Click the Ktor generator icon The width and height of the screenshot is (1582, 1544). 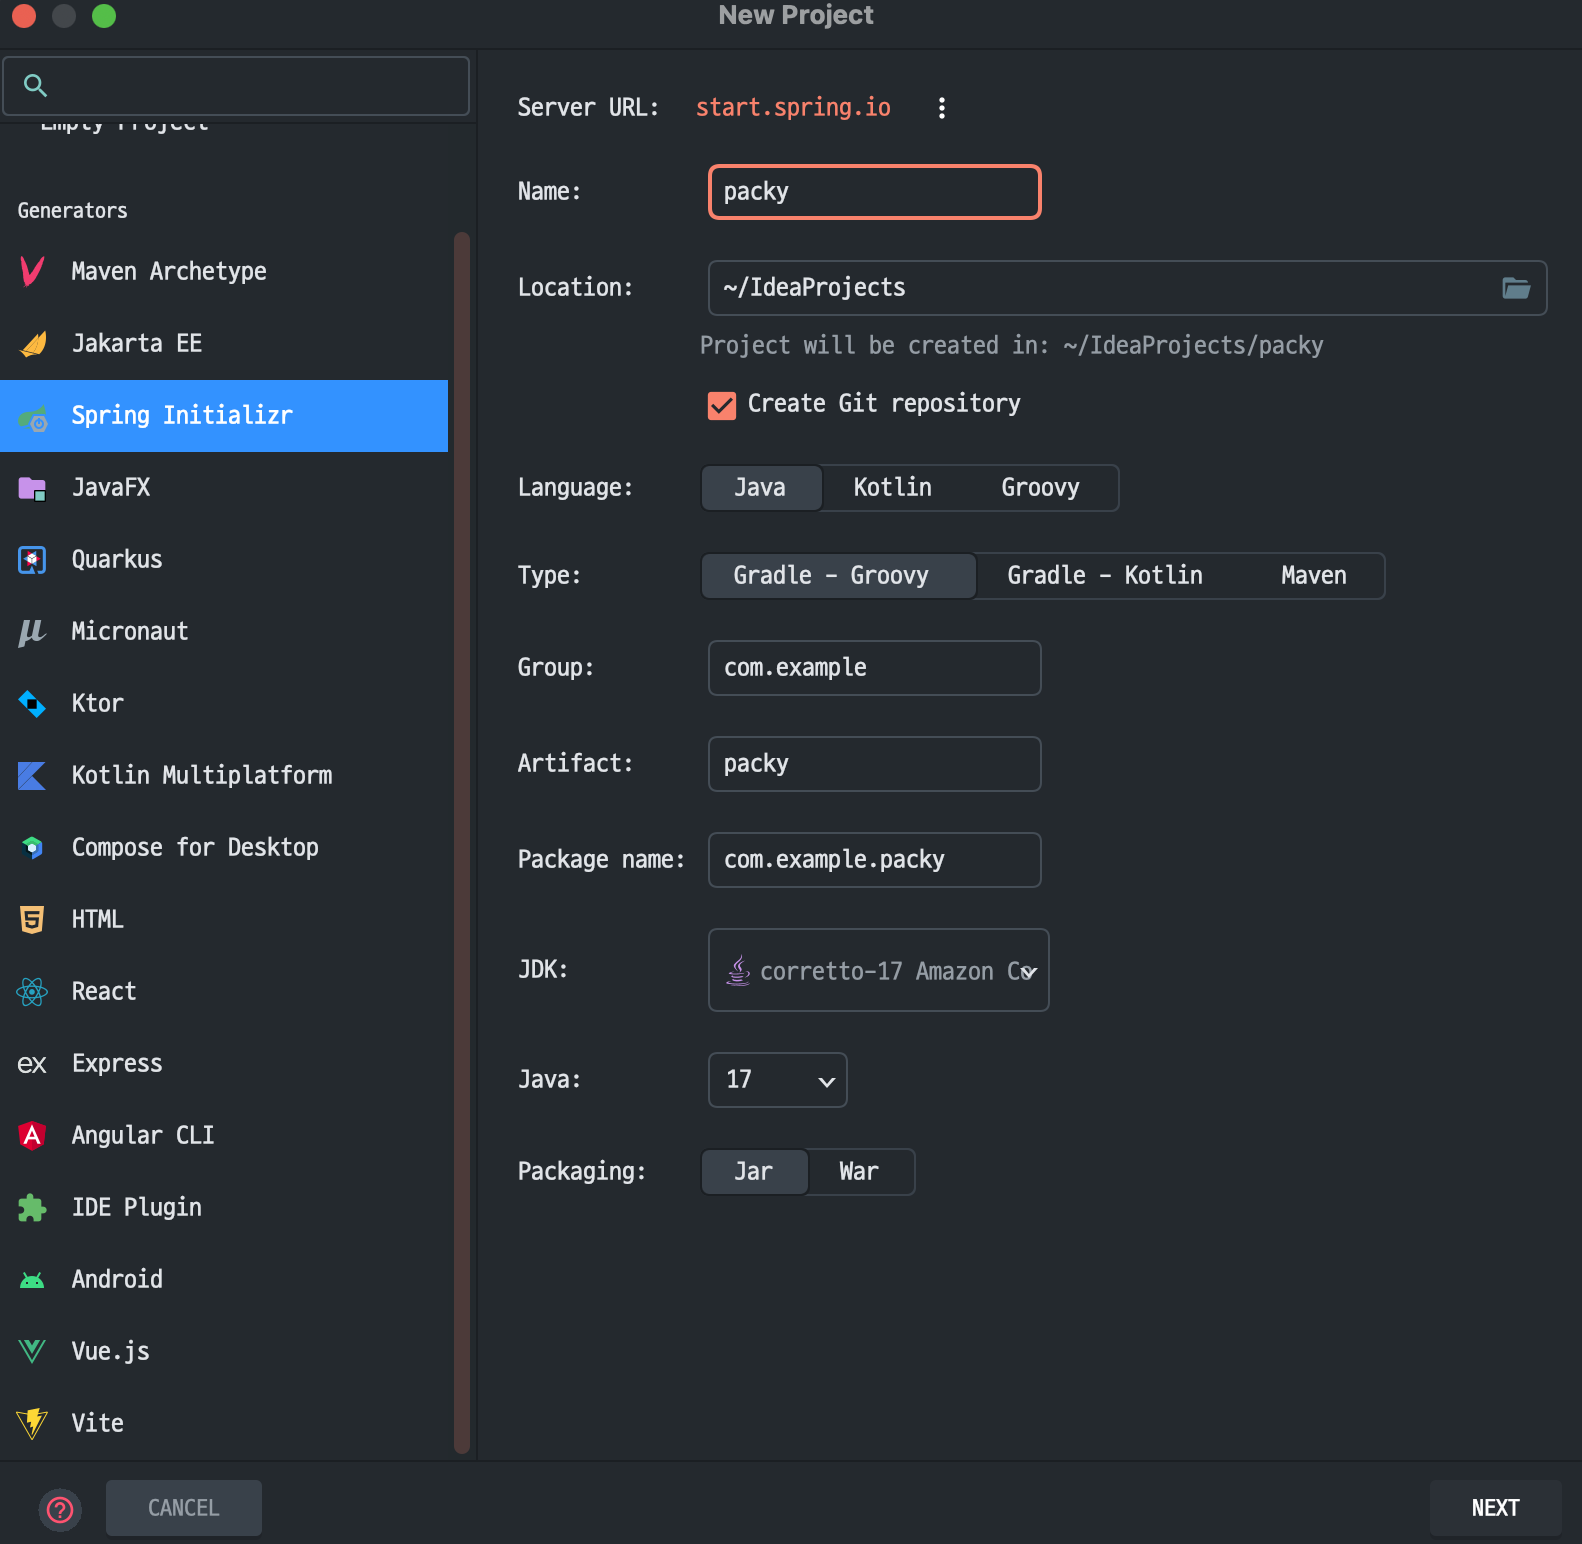pyautogui.click(x=32, y=704)
